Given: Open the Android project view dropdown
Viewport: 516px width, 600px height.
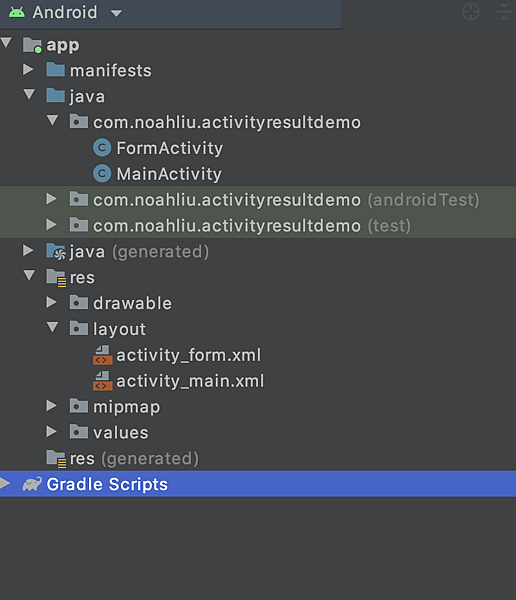Looking at the screenshot, I should point(65,13).
